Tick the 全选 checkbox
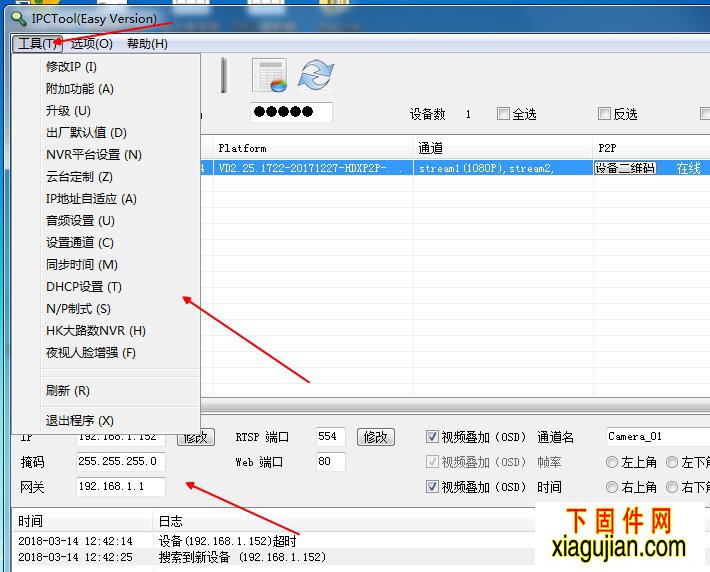Screen dimensions: 710x572 (x=503, y=113)
